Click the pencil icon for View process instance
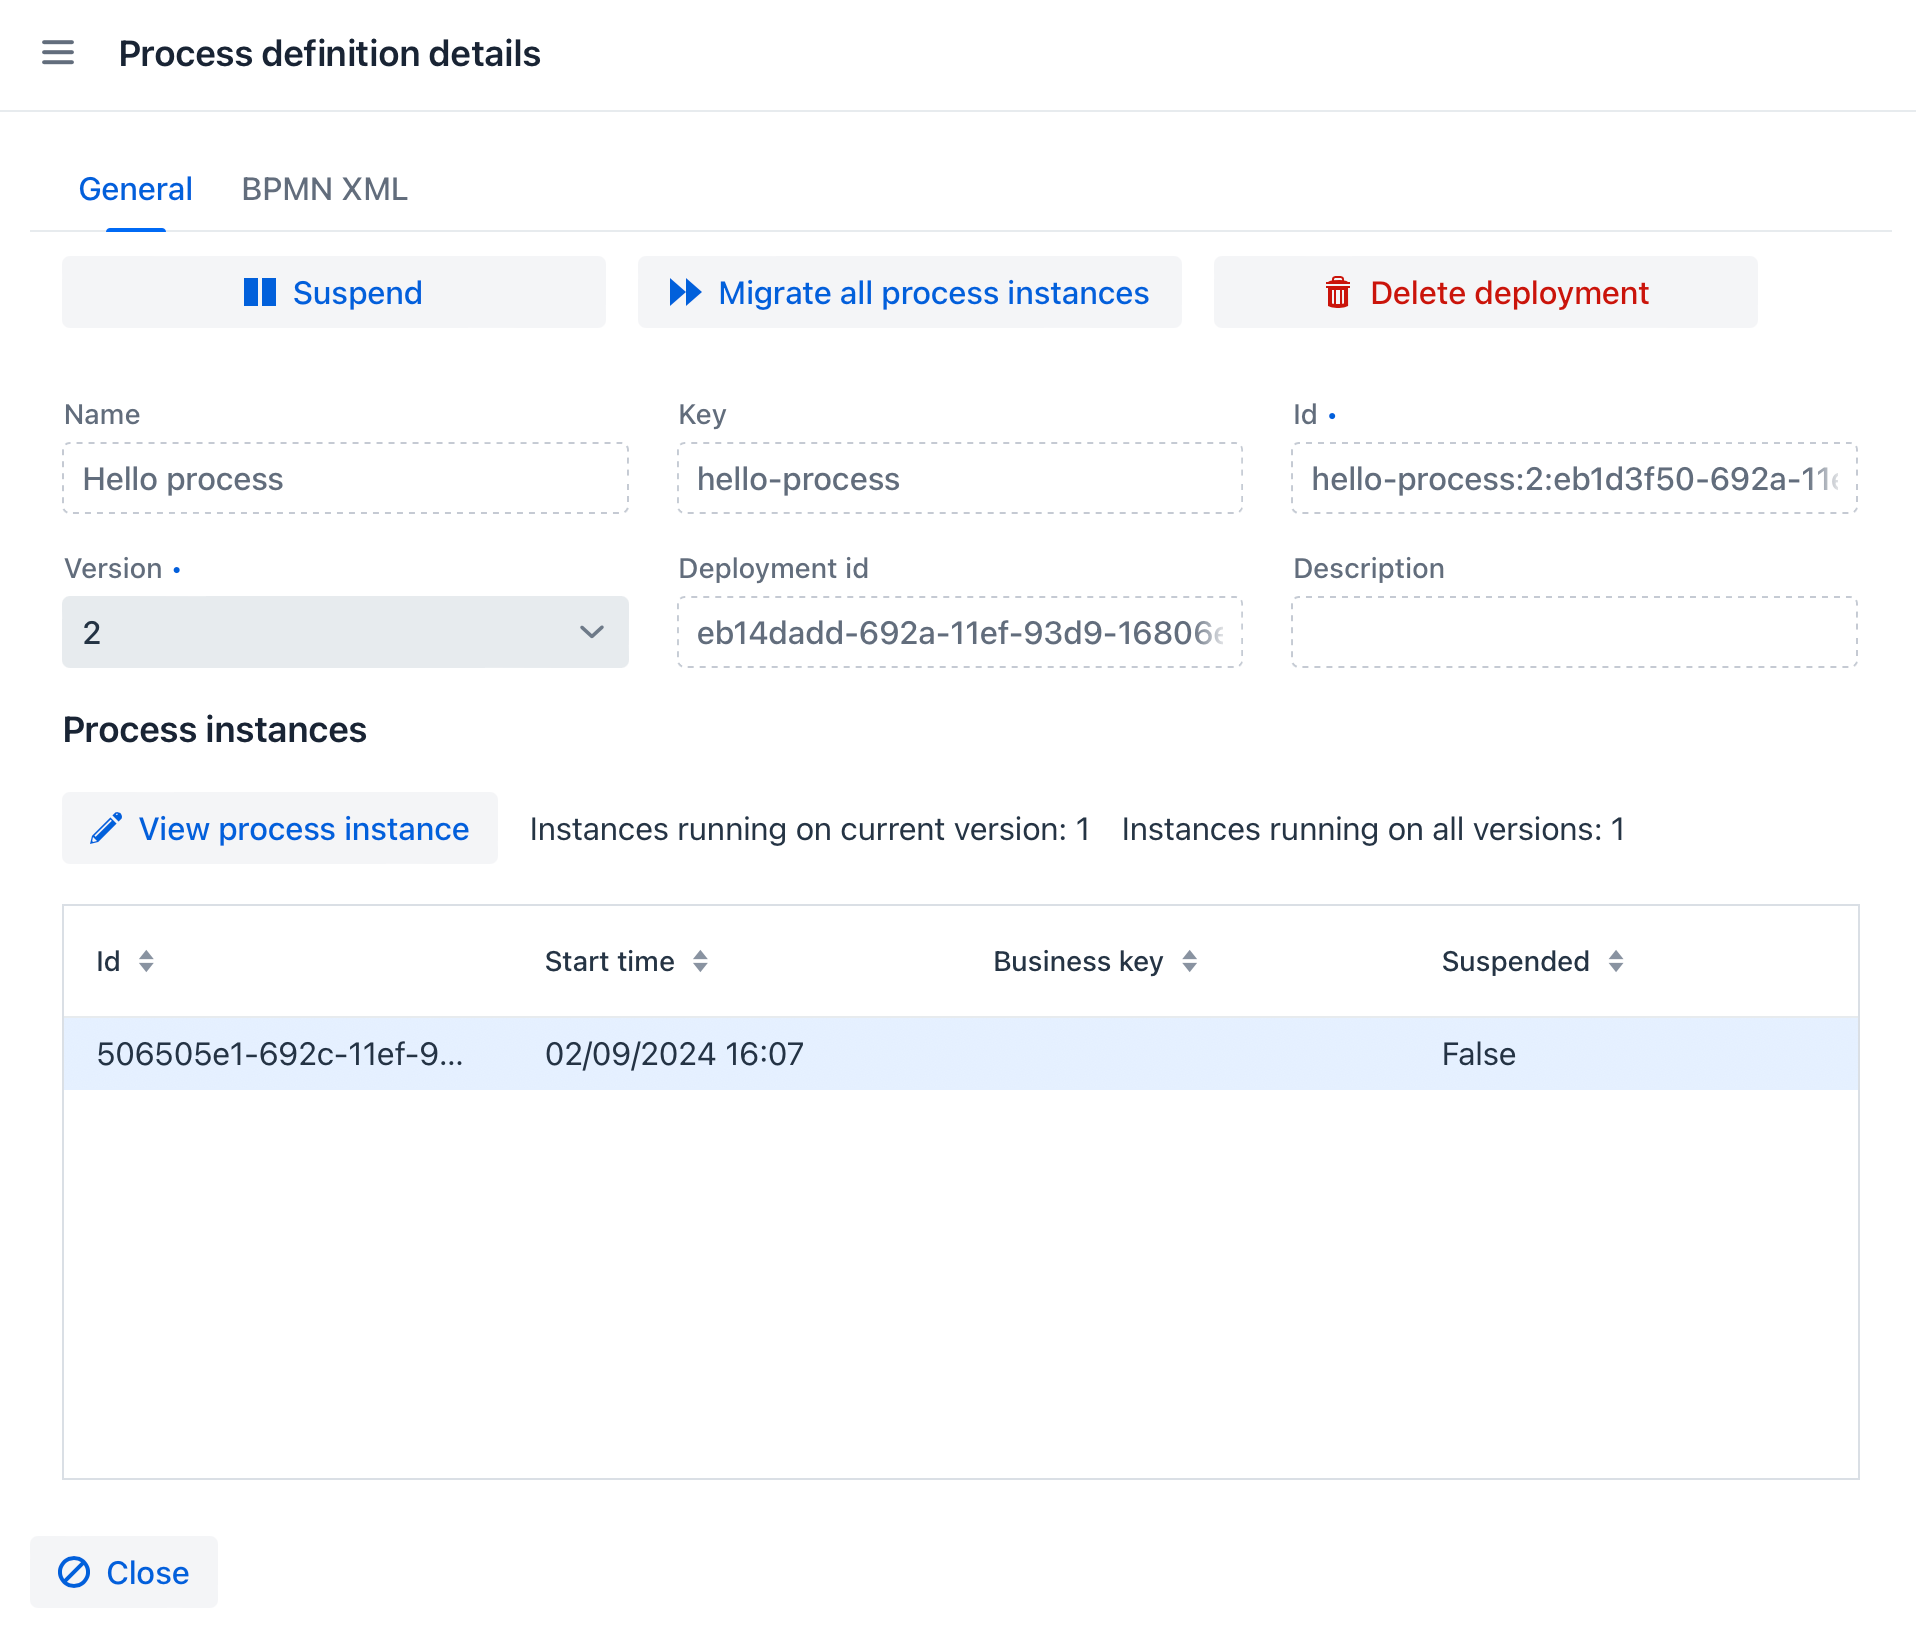 106,828
